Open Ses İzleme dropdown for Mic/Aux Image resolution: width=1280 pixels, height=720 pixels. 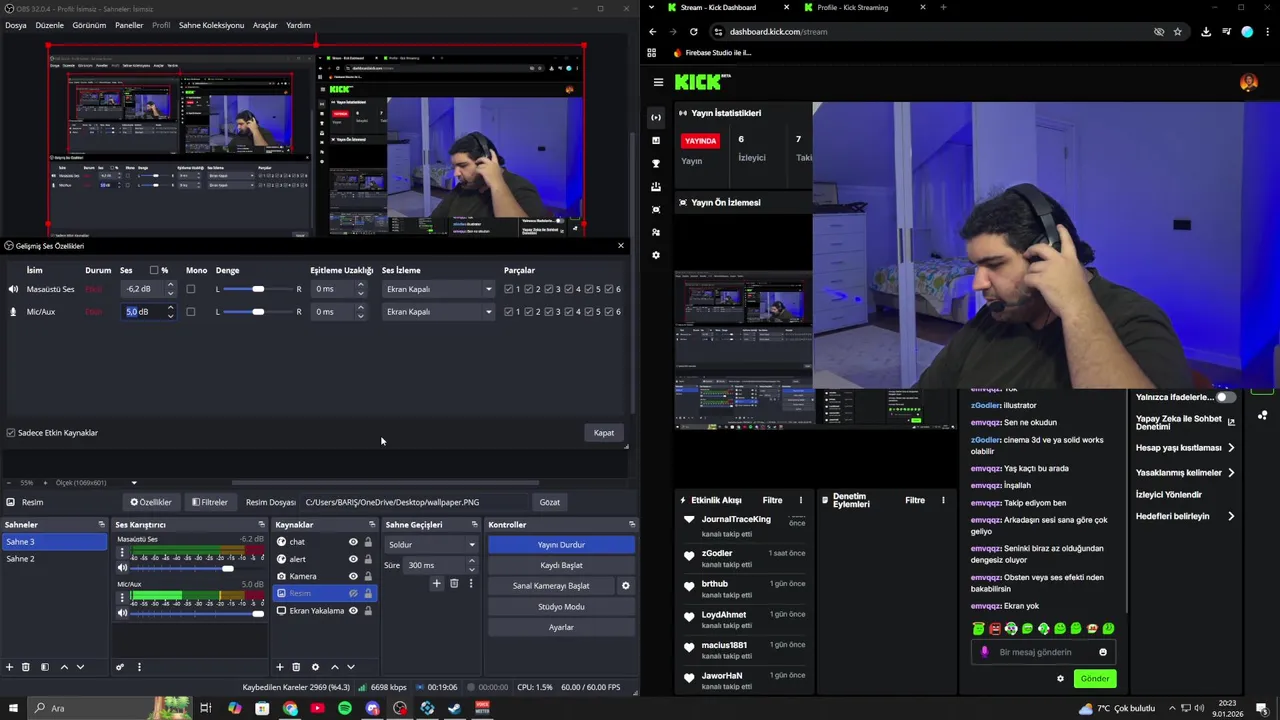438,312
